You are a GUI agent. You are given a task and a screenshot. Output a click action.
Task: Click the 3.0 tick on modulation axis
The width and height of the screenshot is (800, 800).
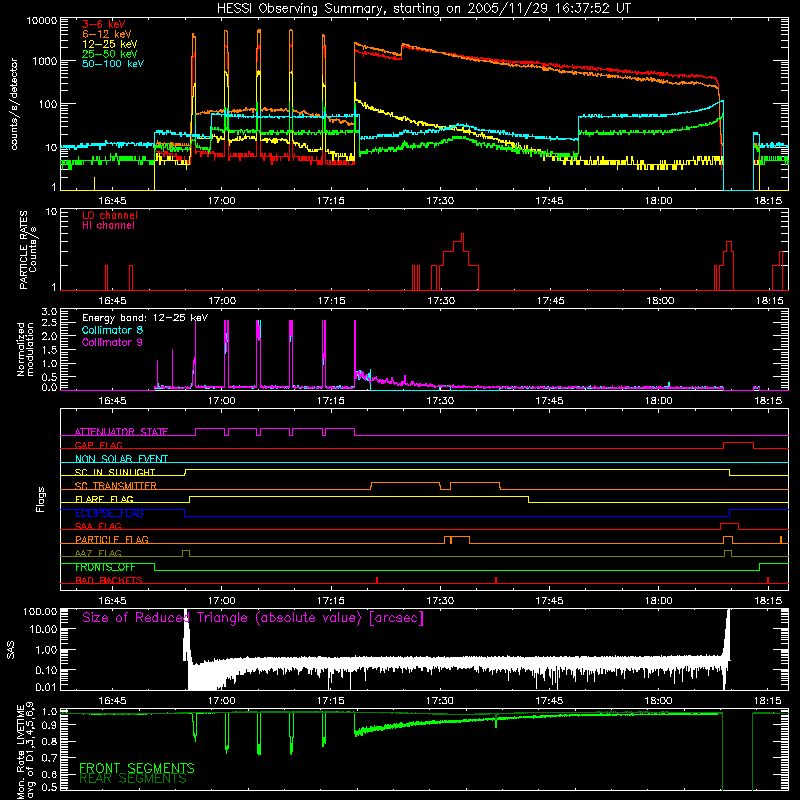click(48, 312)
